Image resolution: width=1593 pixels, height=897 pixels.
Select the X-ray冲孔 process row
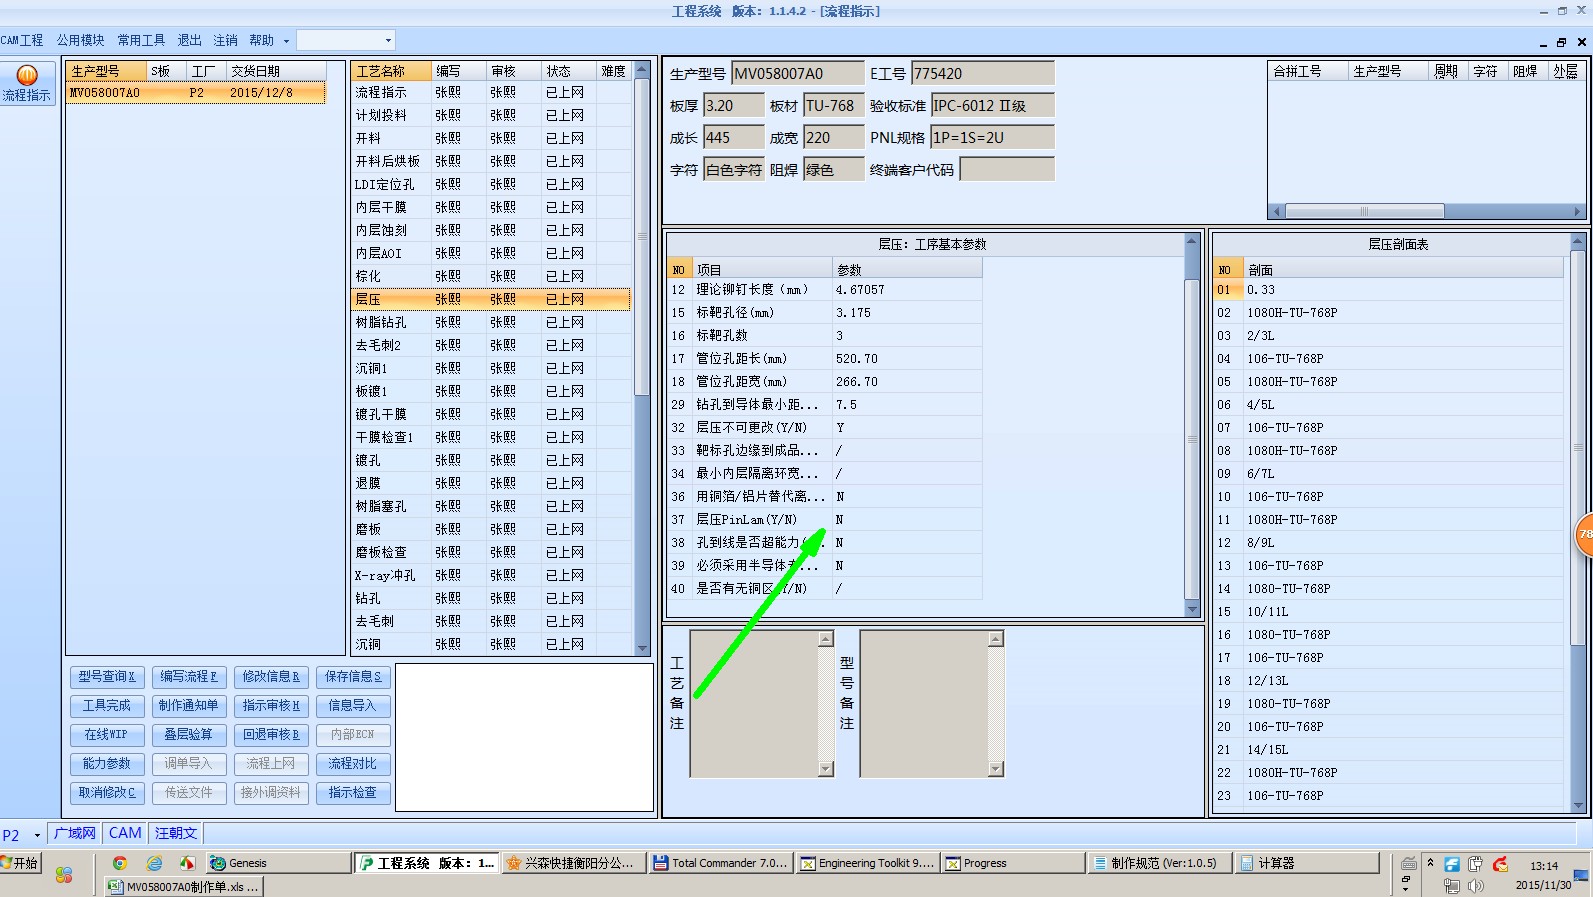tap(491, 575)
